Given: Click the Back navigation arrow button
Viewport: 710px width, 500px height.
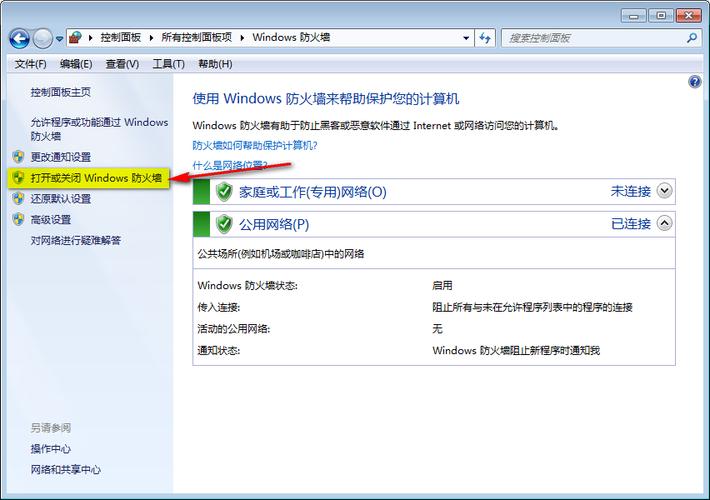Looking at the screenshot, I should point(19,38).
